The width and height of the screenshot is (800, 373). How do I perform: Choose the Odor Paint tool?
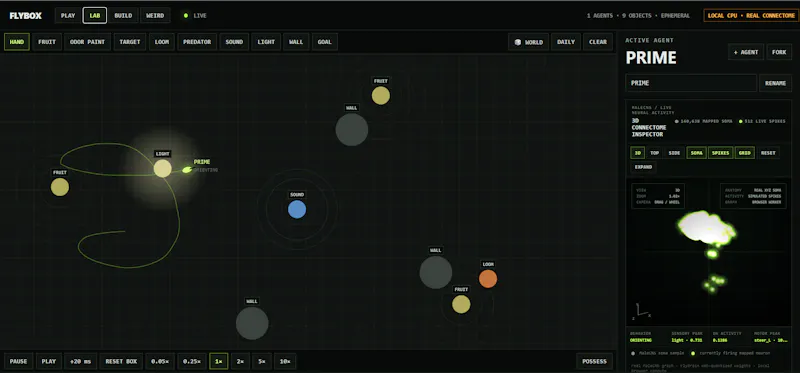pyautogui.click(x=87, y=42)
